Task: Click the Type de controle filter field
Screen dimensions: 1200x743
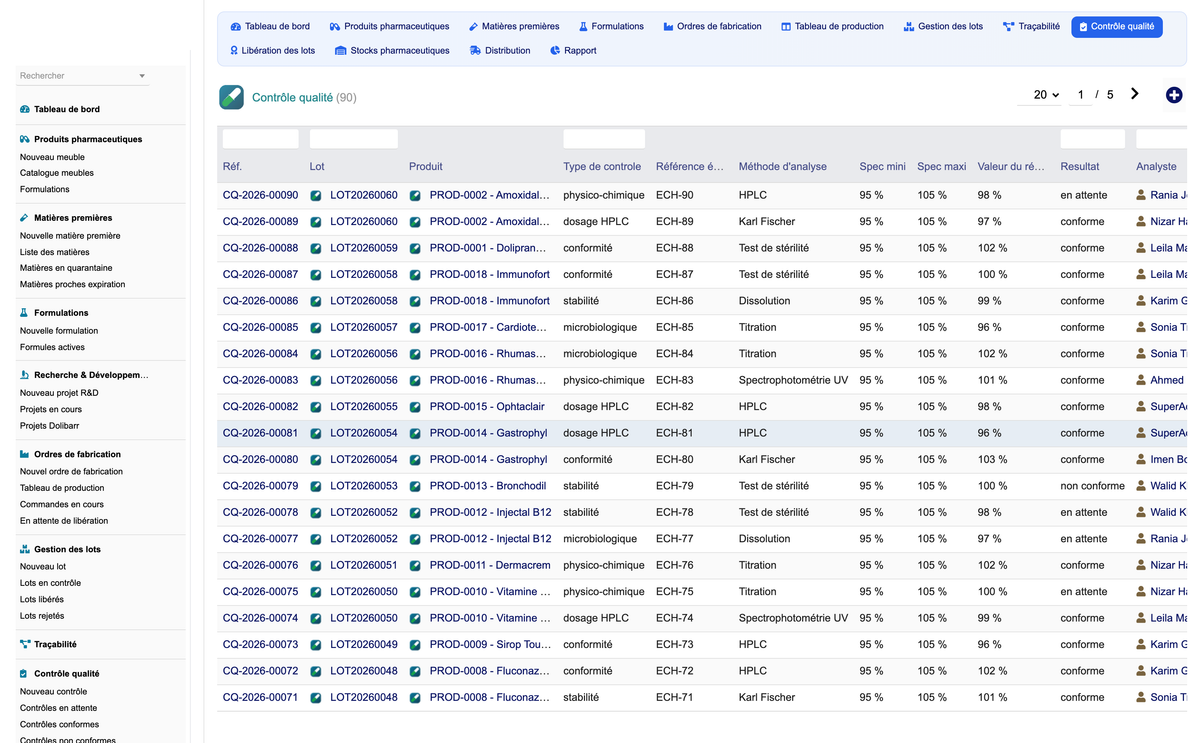Action: pos(603,139)
